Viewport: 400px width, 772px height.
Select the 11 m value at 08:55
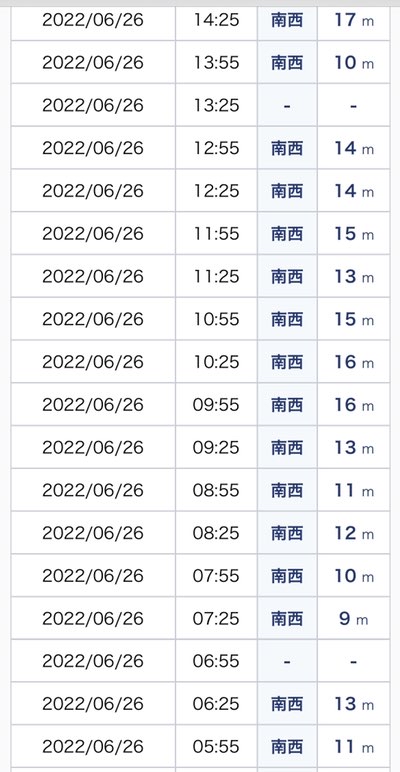pyautogui.click(x=354, y=490)
